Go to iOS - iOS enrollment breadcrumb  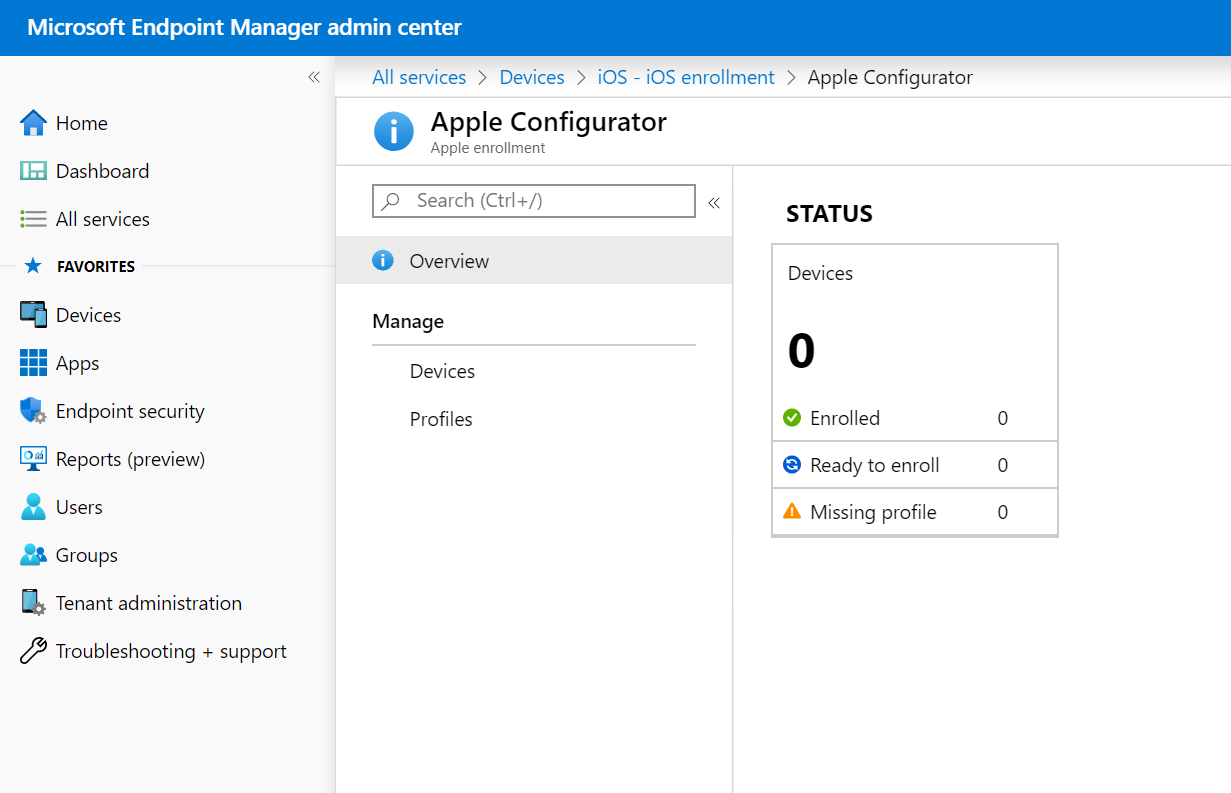(685, 77)
